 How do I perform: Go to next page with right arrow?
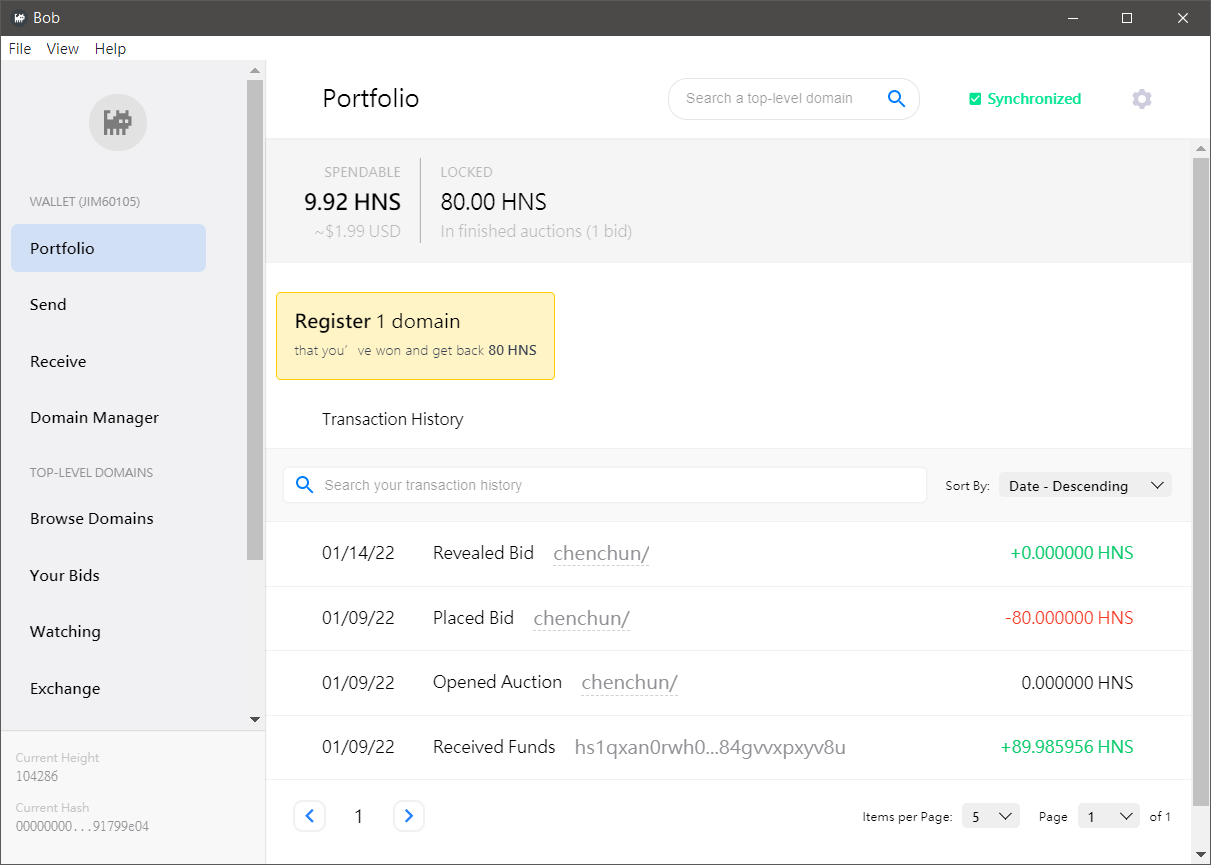tap(408, 816)
